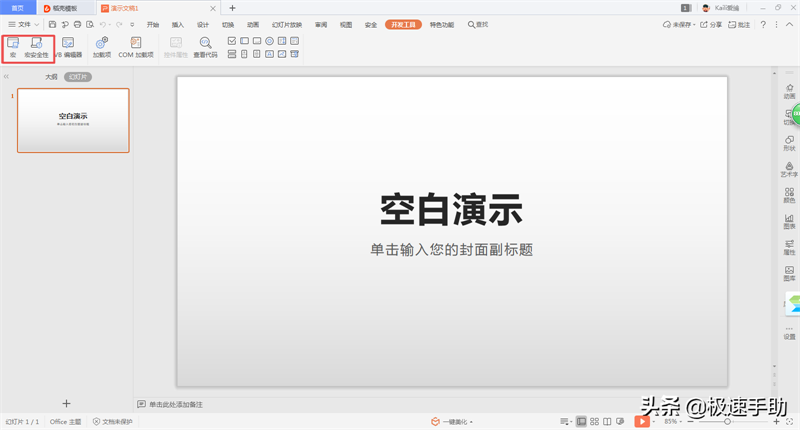The height and width of the screenshot is (430, 800).
Task: Click the zoom slider in status bar
Action: click(727, 422)
